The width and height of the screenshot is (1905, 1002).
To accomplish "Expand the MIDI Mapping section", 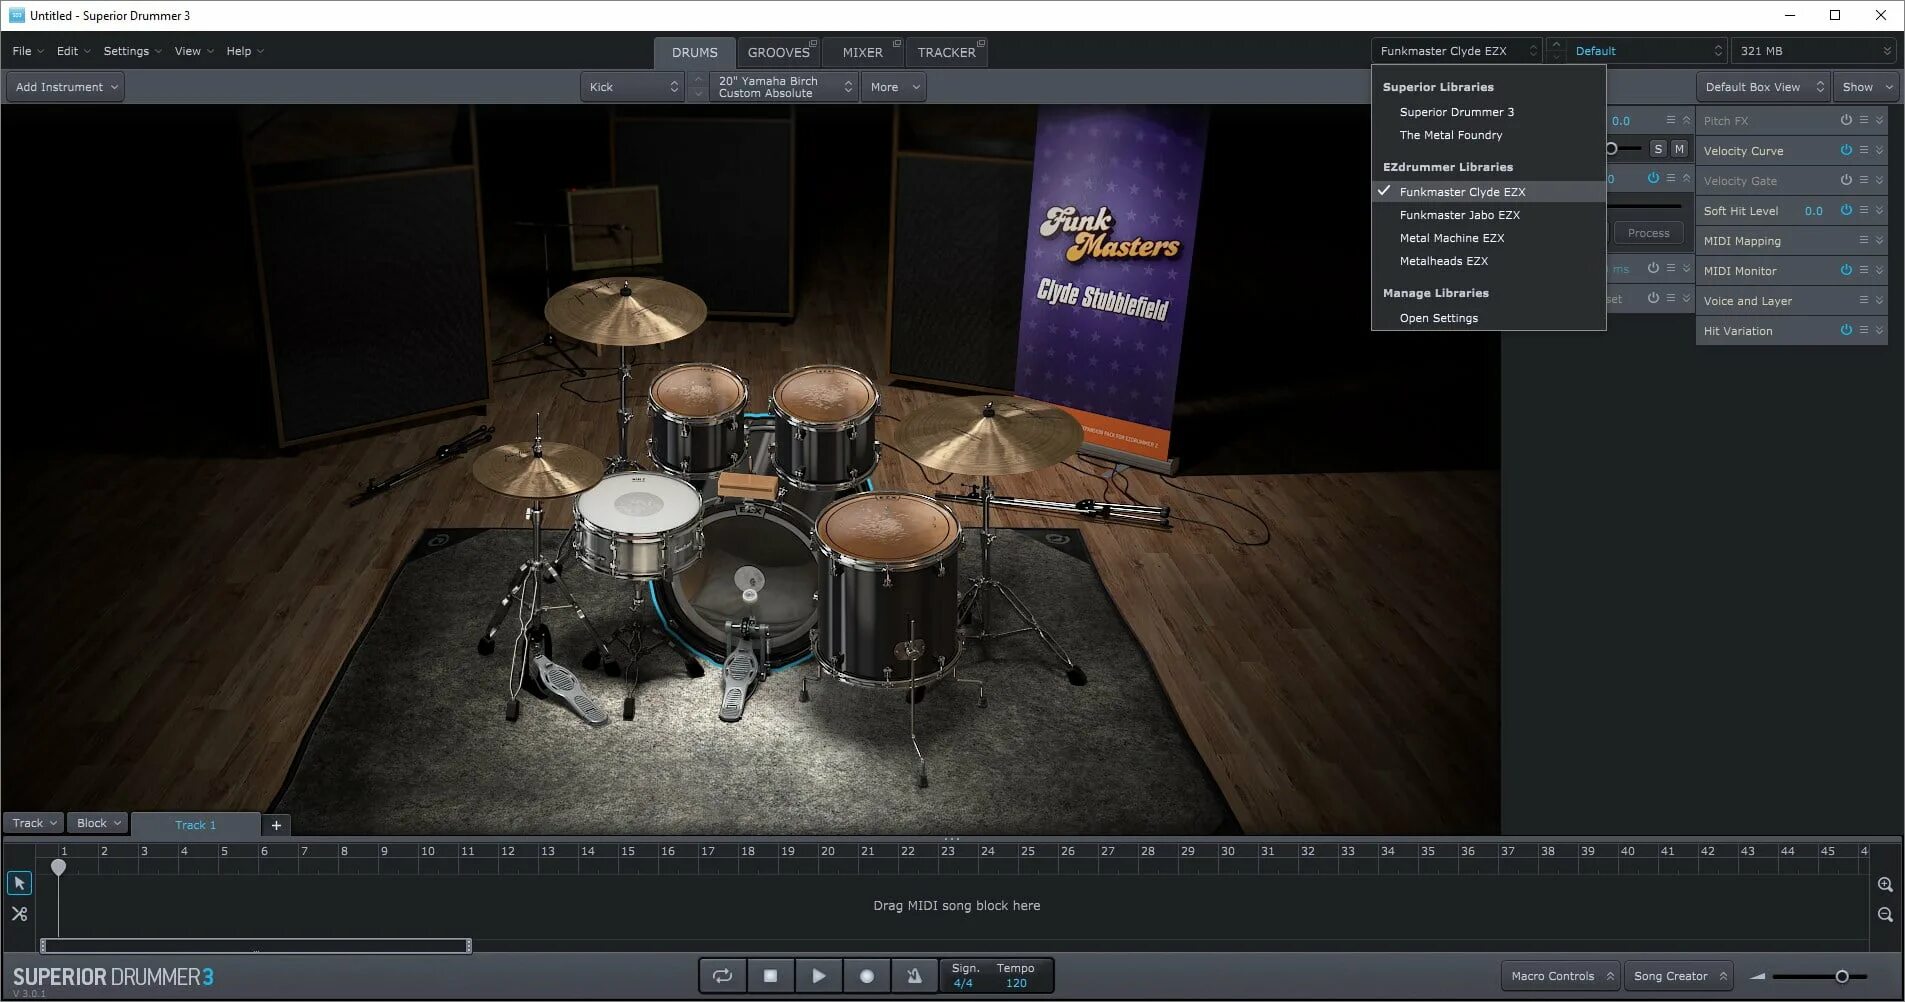I will pos(1880,240).
